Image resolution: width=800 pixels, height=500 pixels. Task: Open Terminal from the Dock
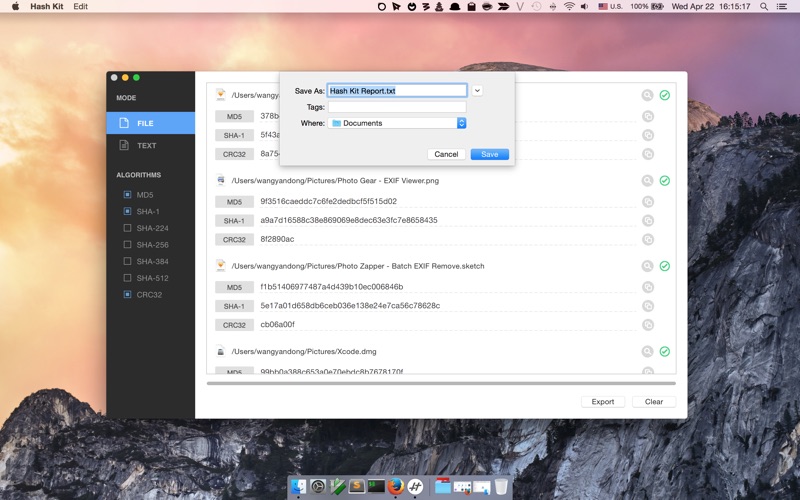376,486
